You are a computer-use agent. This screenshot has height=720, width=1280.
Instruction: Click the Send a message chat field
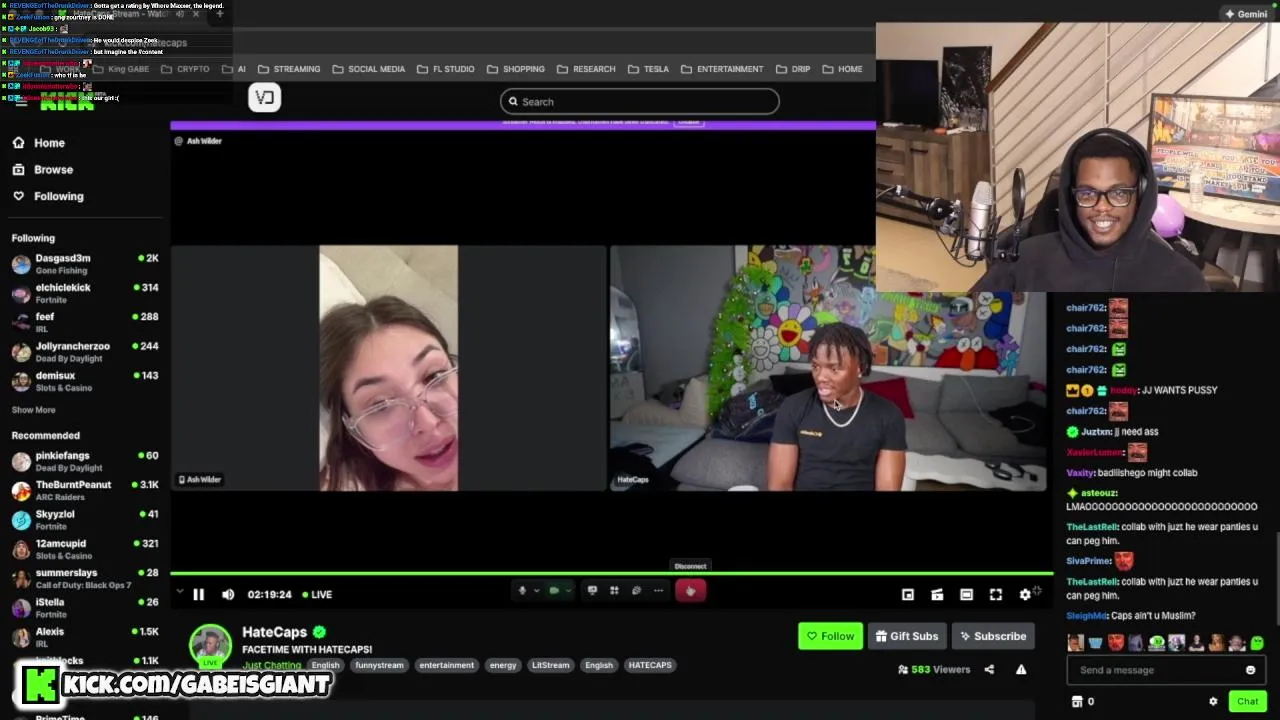pyautogui.click(x=1166, y=670)
